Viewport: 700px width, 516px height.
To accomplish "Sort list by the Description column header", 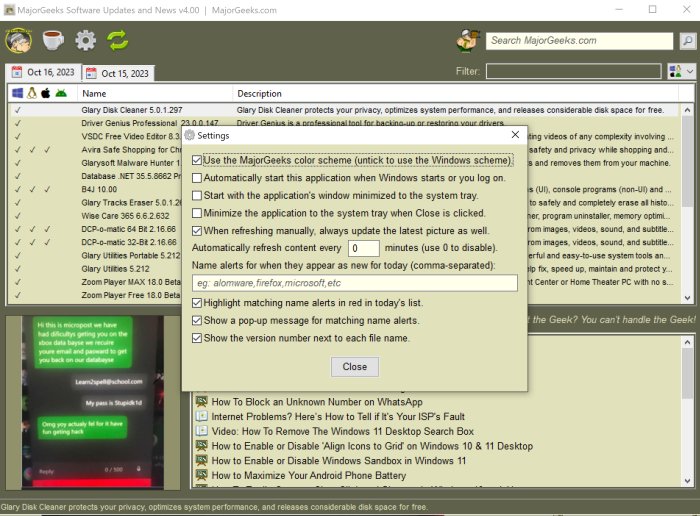I will [x=455, y=93].
